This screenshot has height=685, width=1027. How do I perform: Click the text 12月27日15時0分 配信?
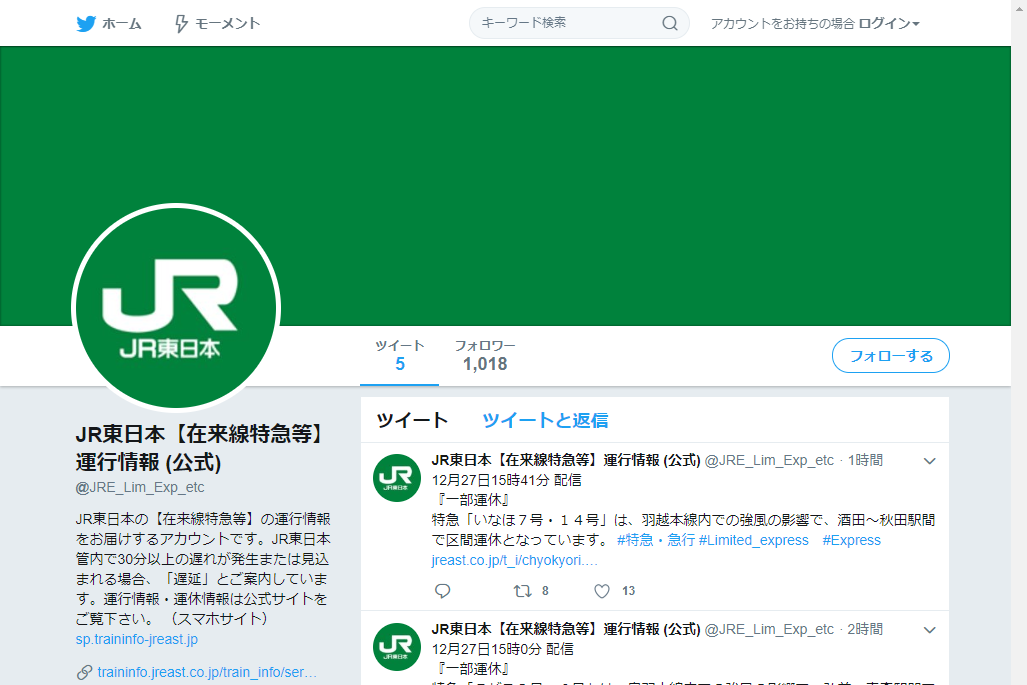click(502, 649)
